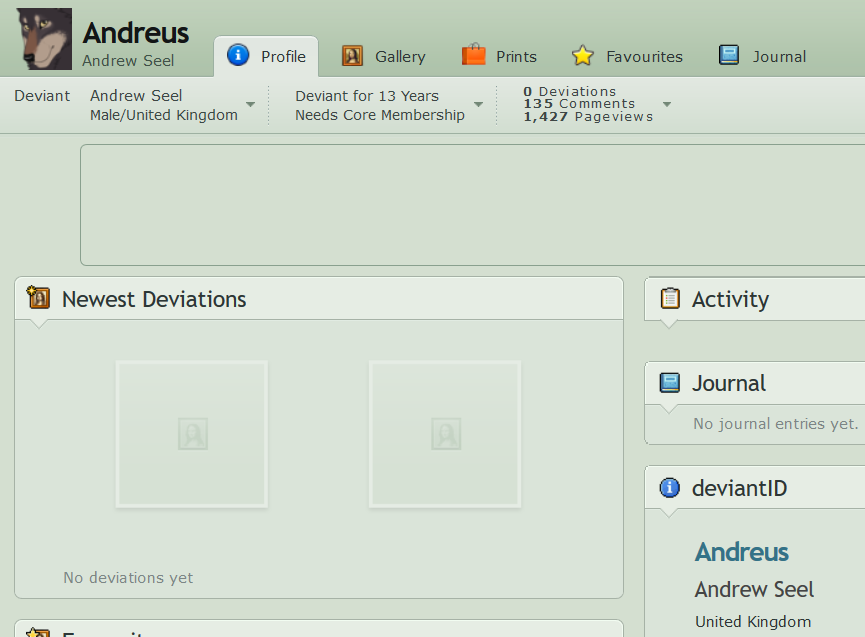
Task: Expand the Deviant for 13 Years dropdown
Action: [478, 104]
